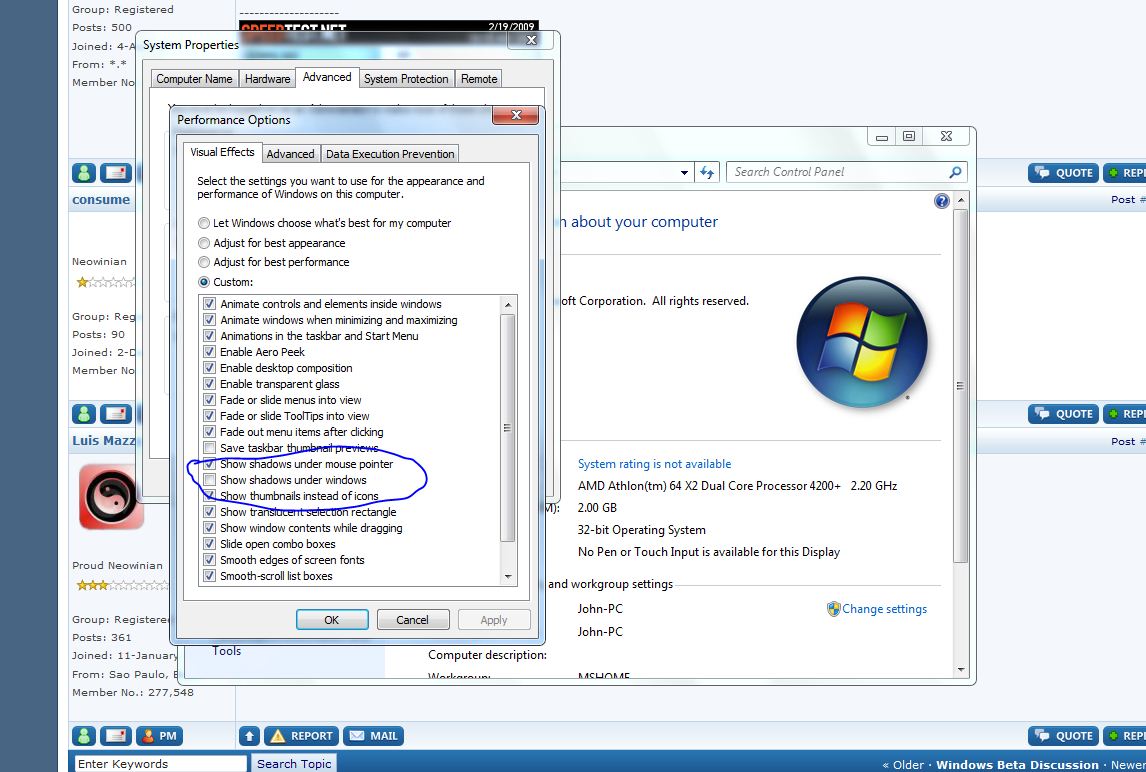Enable Show shadows under windows checkbox
Screen dimensions: 1146x772
[x=209, y=480]
